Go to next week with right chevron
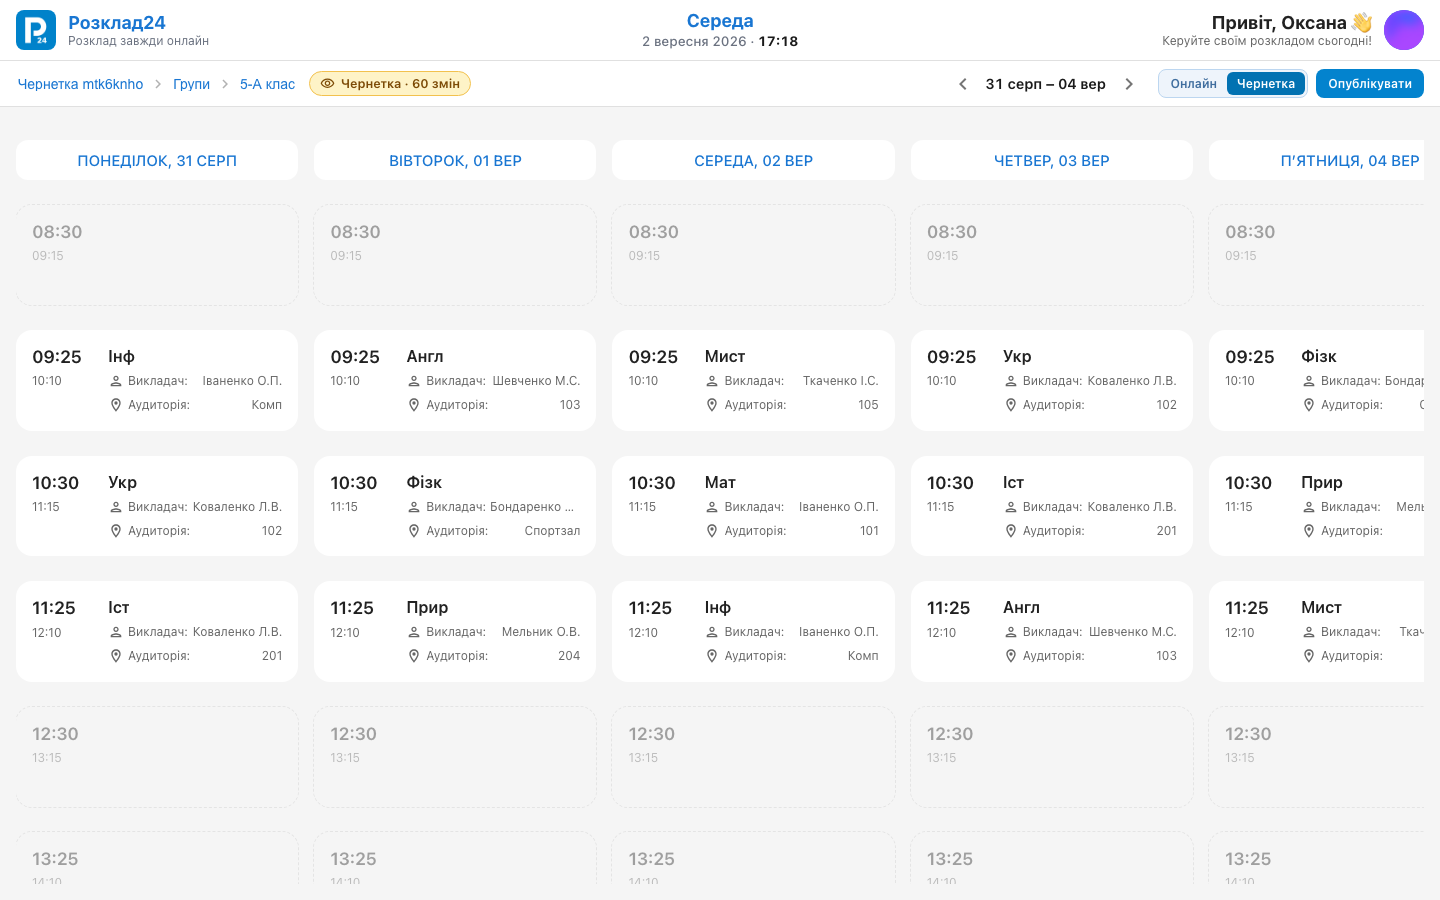The image size is (1440, 900). click(x=1129, y=84)
